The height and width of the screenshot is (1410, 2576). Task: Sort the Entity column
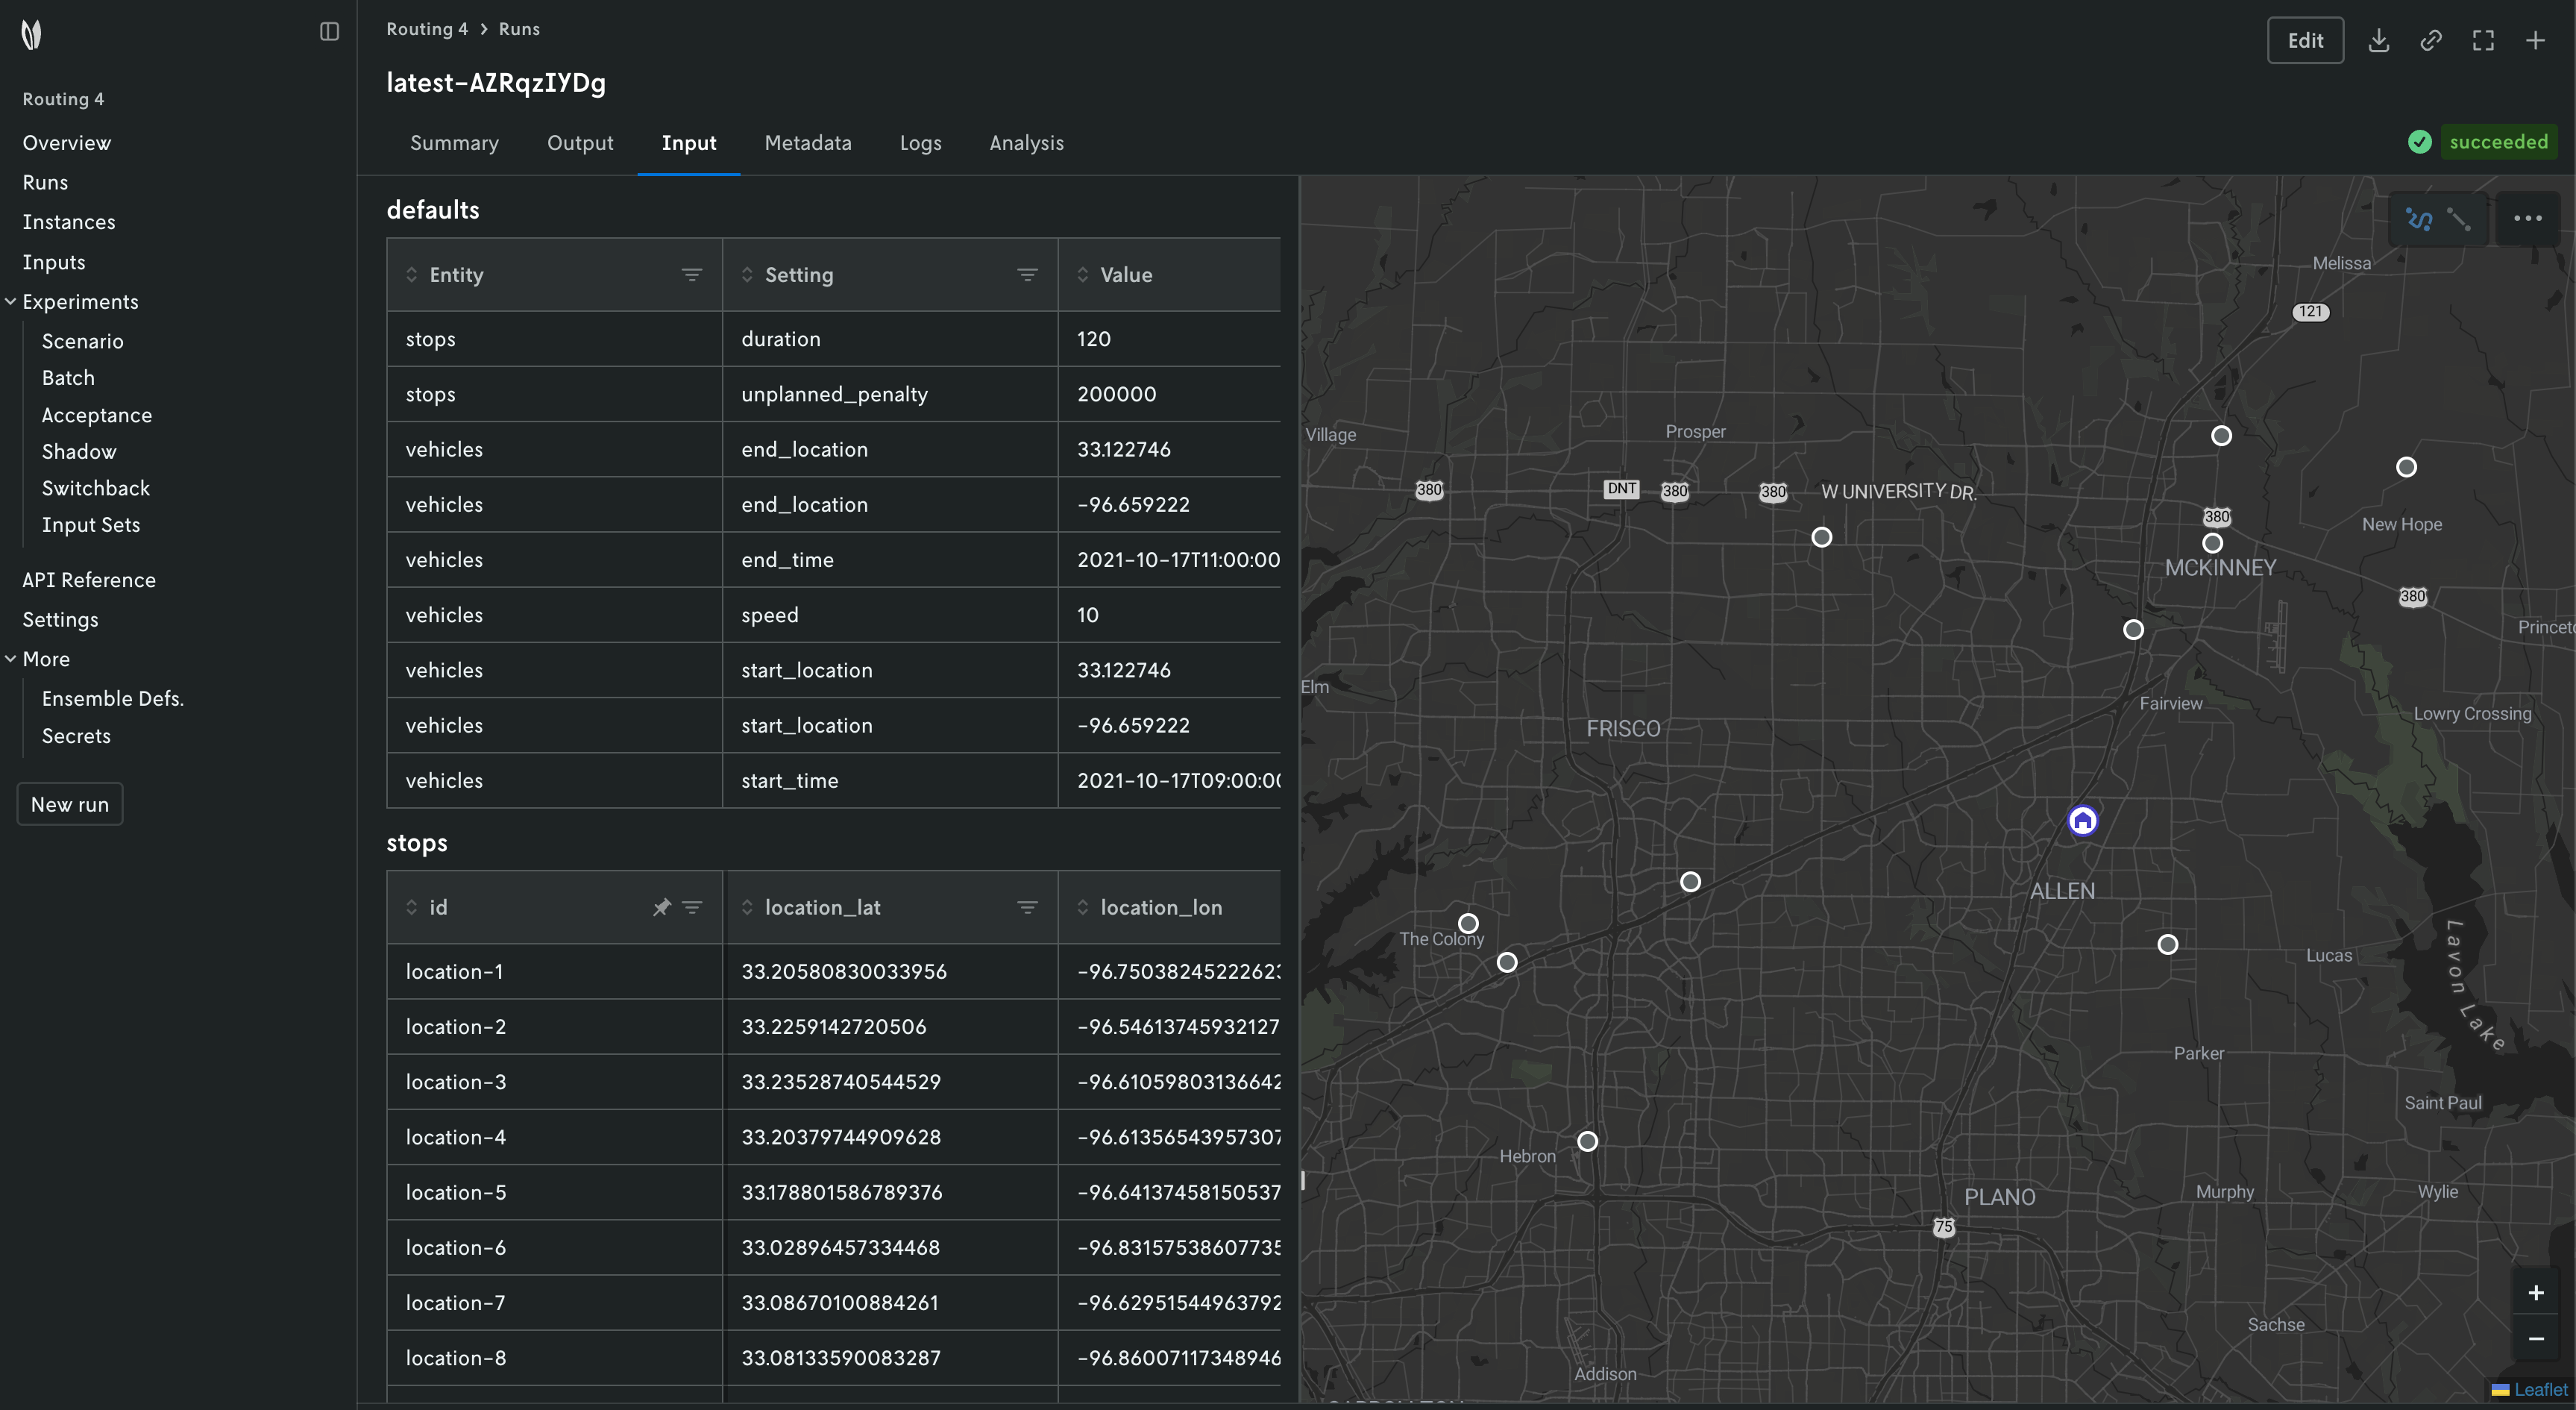click(x=411, y=275)
